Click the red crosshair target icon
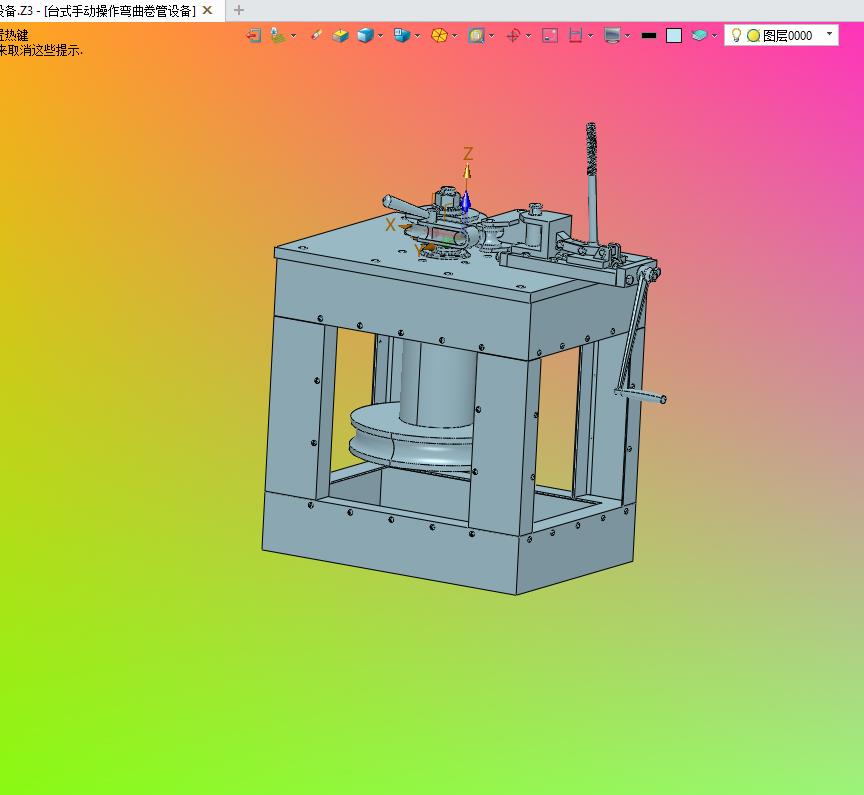The height and width of the screenshot is (795, 864). tap(513, 36)
